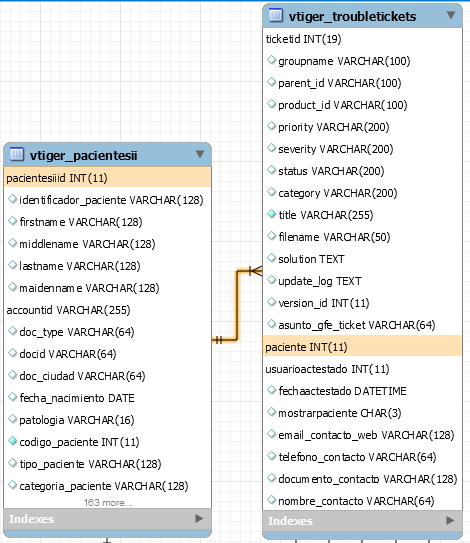Screen dimensions: 470x543
Task: Click diamond icon beside solution TEXT
Action: click(x=272, y=258)
